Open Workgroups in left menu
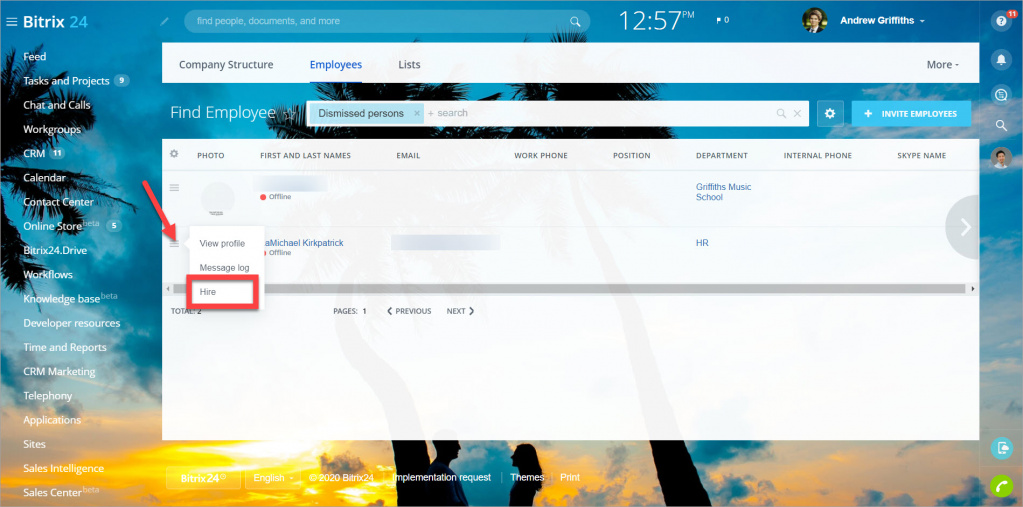Viewport: 1023px width, 507px height. click(52, 129)
